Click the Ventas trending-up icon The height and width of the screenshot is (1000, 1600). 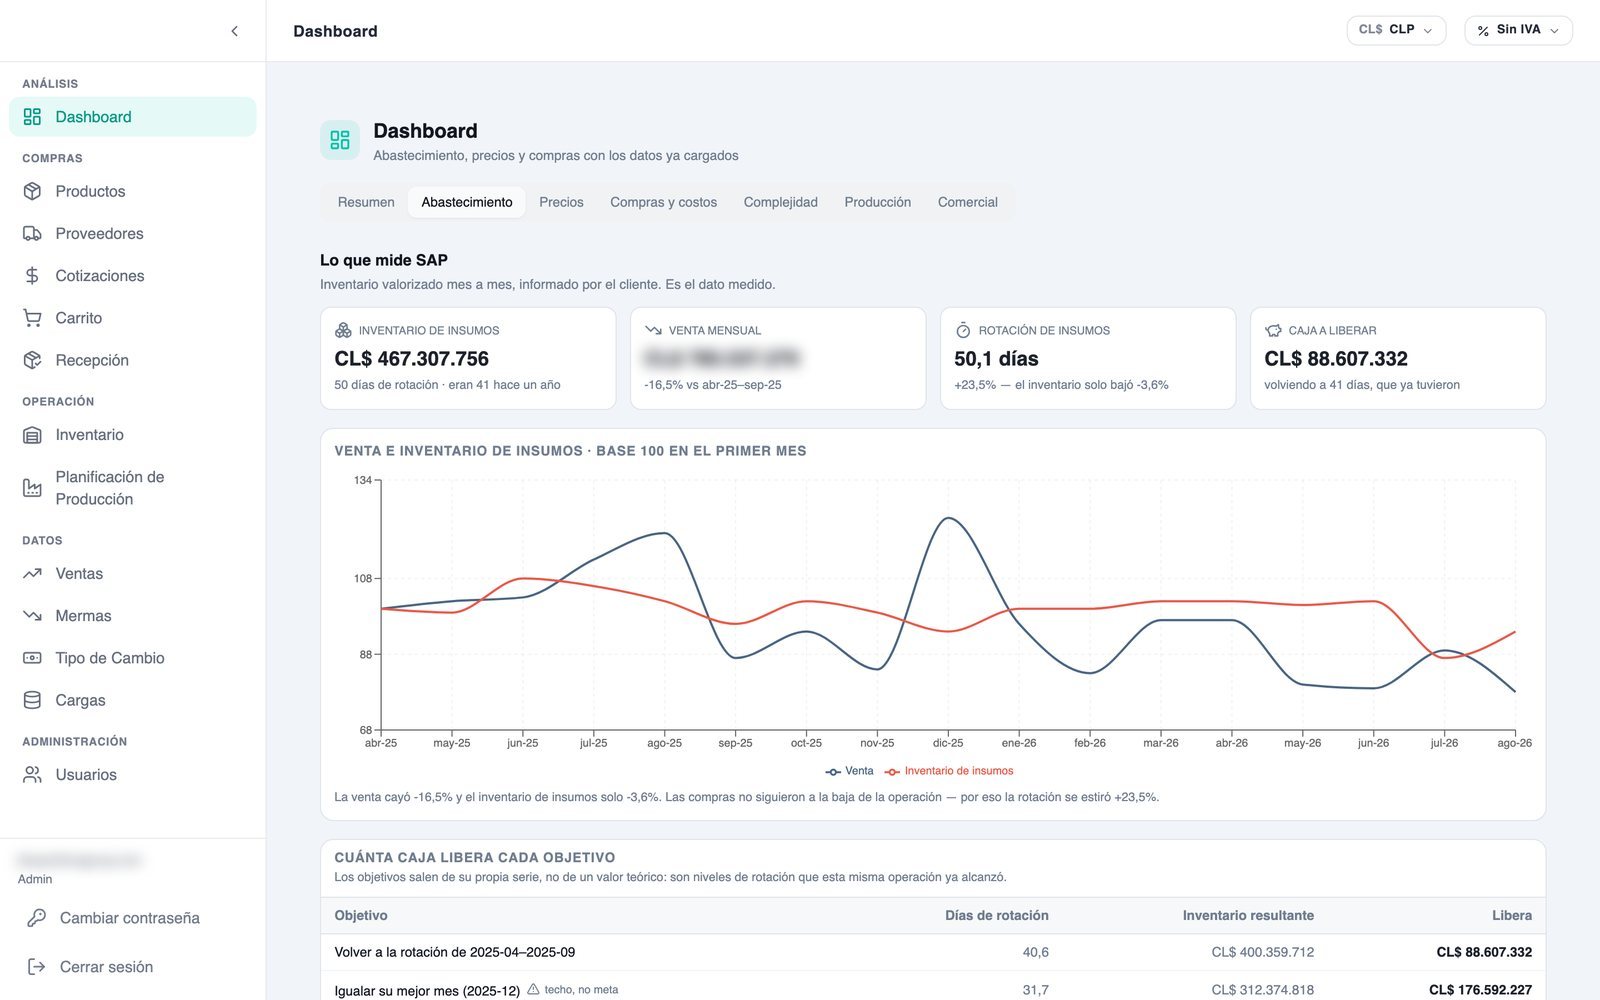pyautogui.click(x=32, y=574)
